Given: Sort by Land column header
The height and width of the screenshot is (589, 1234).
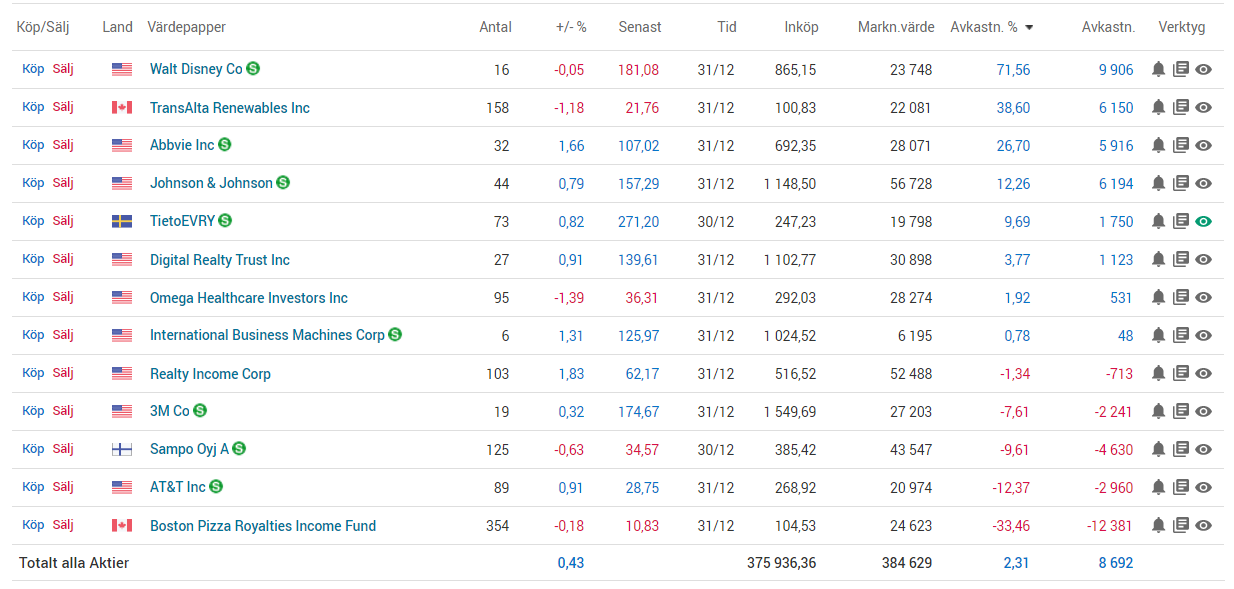Looking at the screenshot, I should [117, 27].
